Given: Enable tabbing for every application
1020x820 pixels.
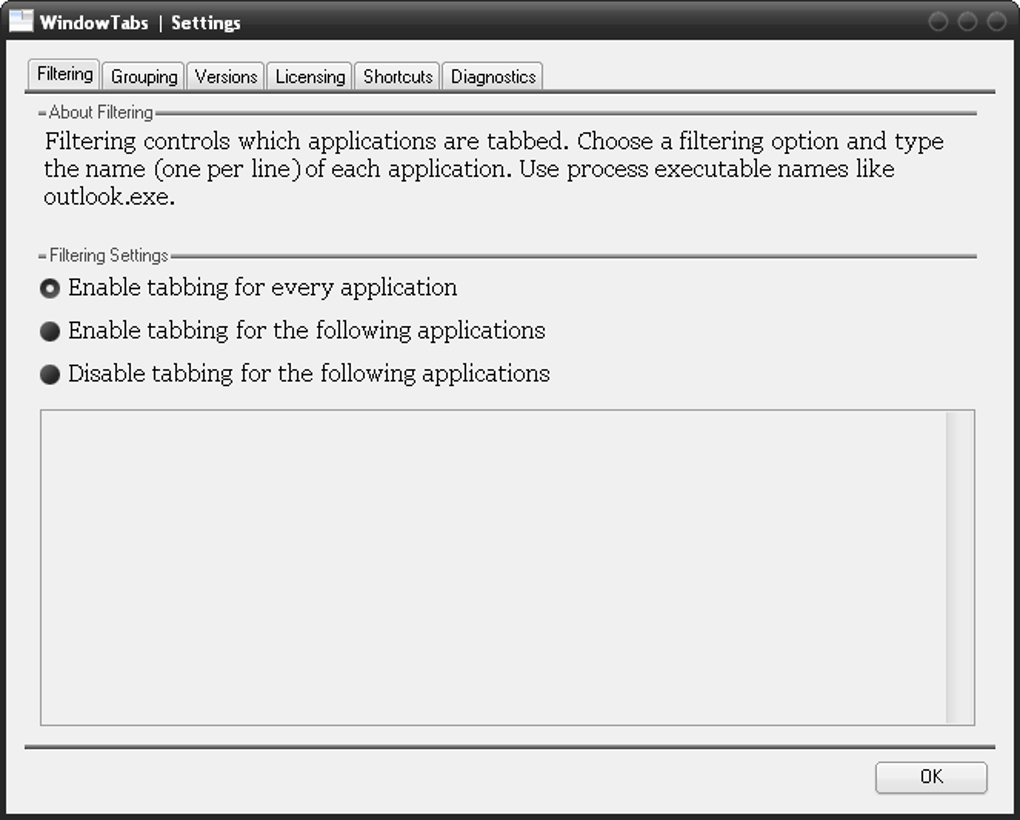Looking at the screenshot, I should (49, 288).
